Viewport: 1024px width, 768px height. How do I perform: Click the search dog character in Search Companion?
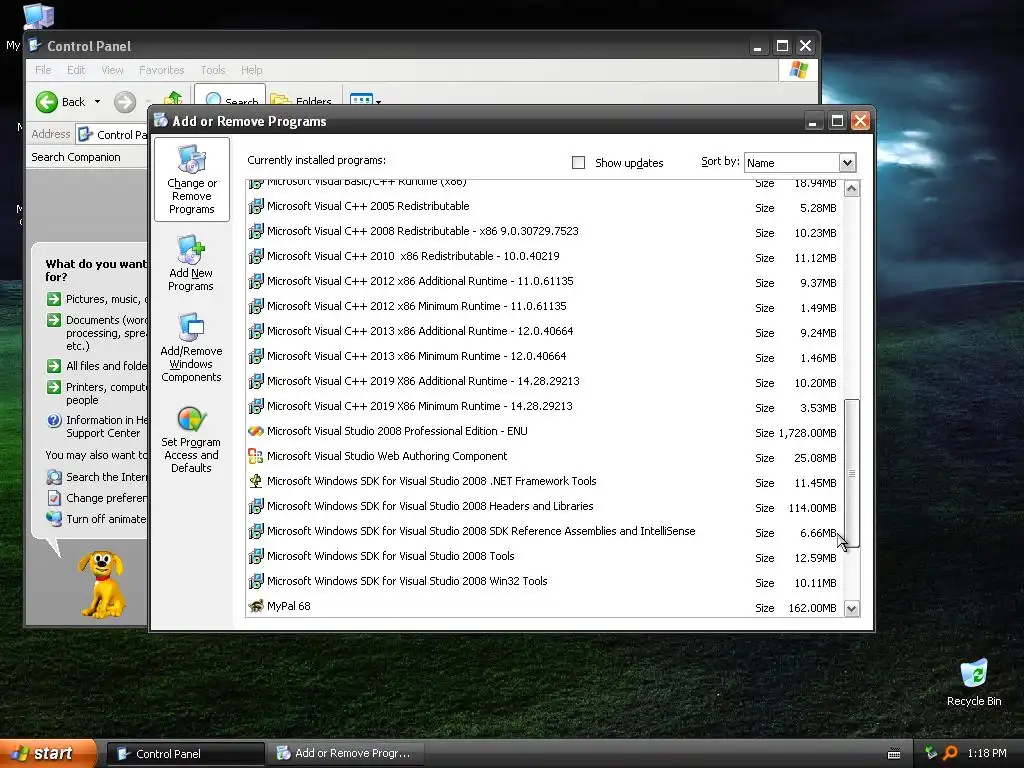[101, 584]
